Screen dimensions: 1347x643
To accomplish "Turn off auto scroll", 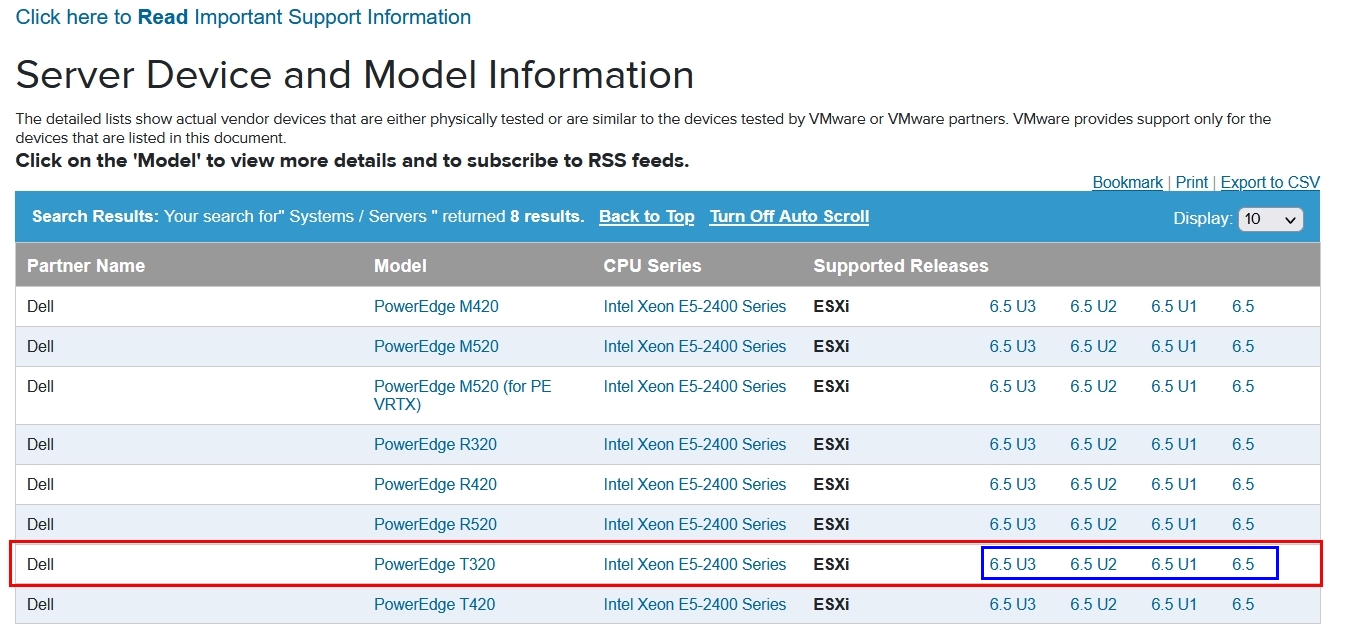I will point(789,216).
